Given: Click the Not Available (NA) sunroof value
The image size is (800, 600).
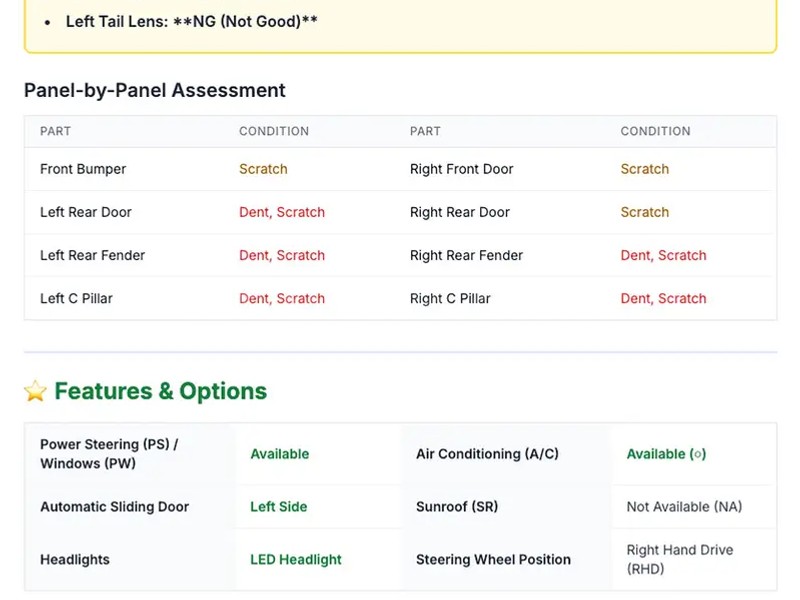Looking at the screenshot, I should (x=684, y=507).
